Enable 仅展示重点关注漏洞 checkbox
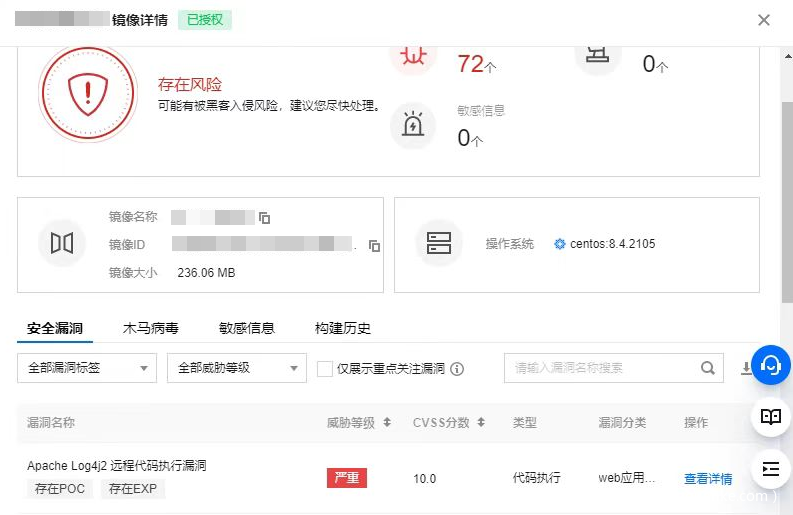 (x=324, y=369)
